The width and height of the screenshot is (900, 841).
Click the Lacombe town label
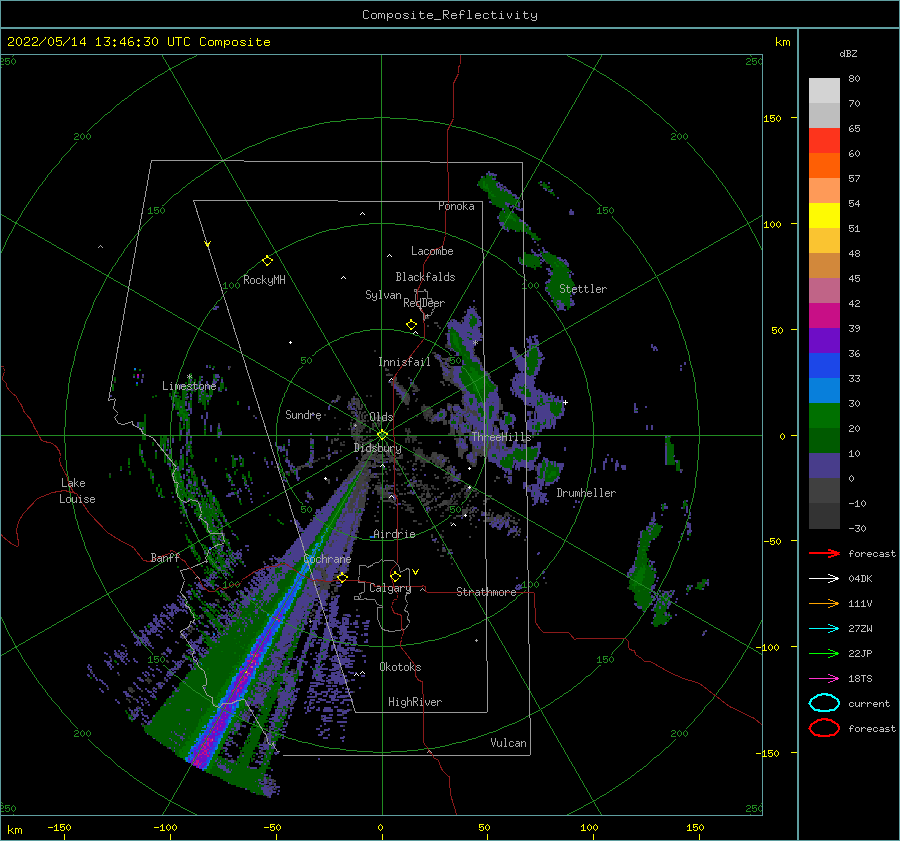pyautogui.click(x=432, y=251)
